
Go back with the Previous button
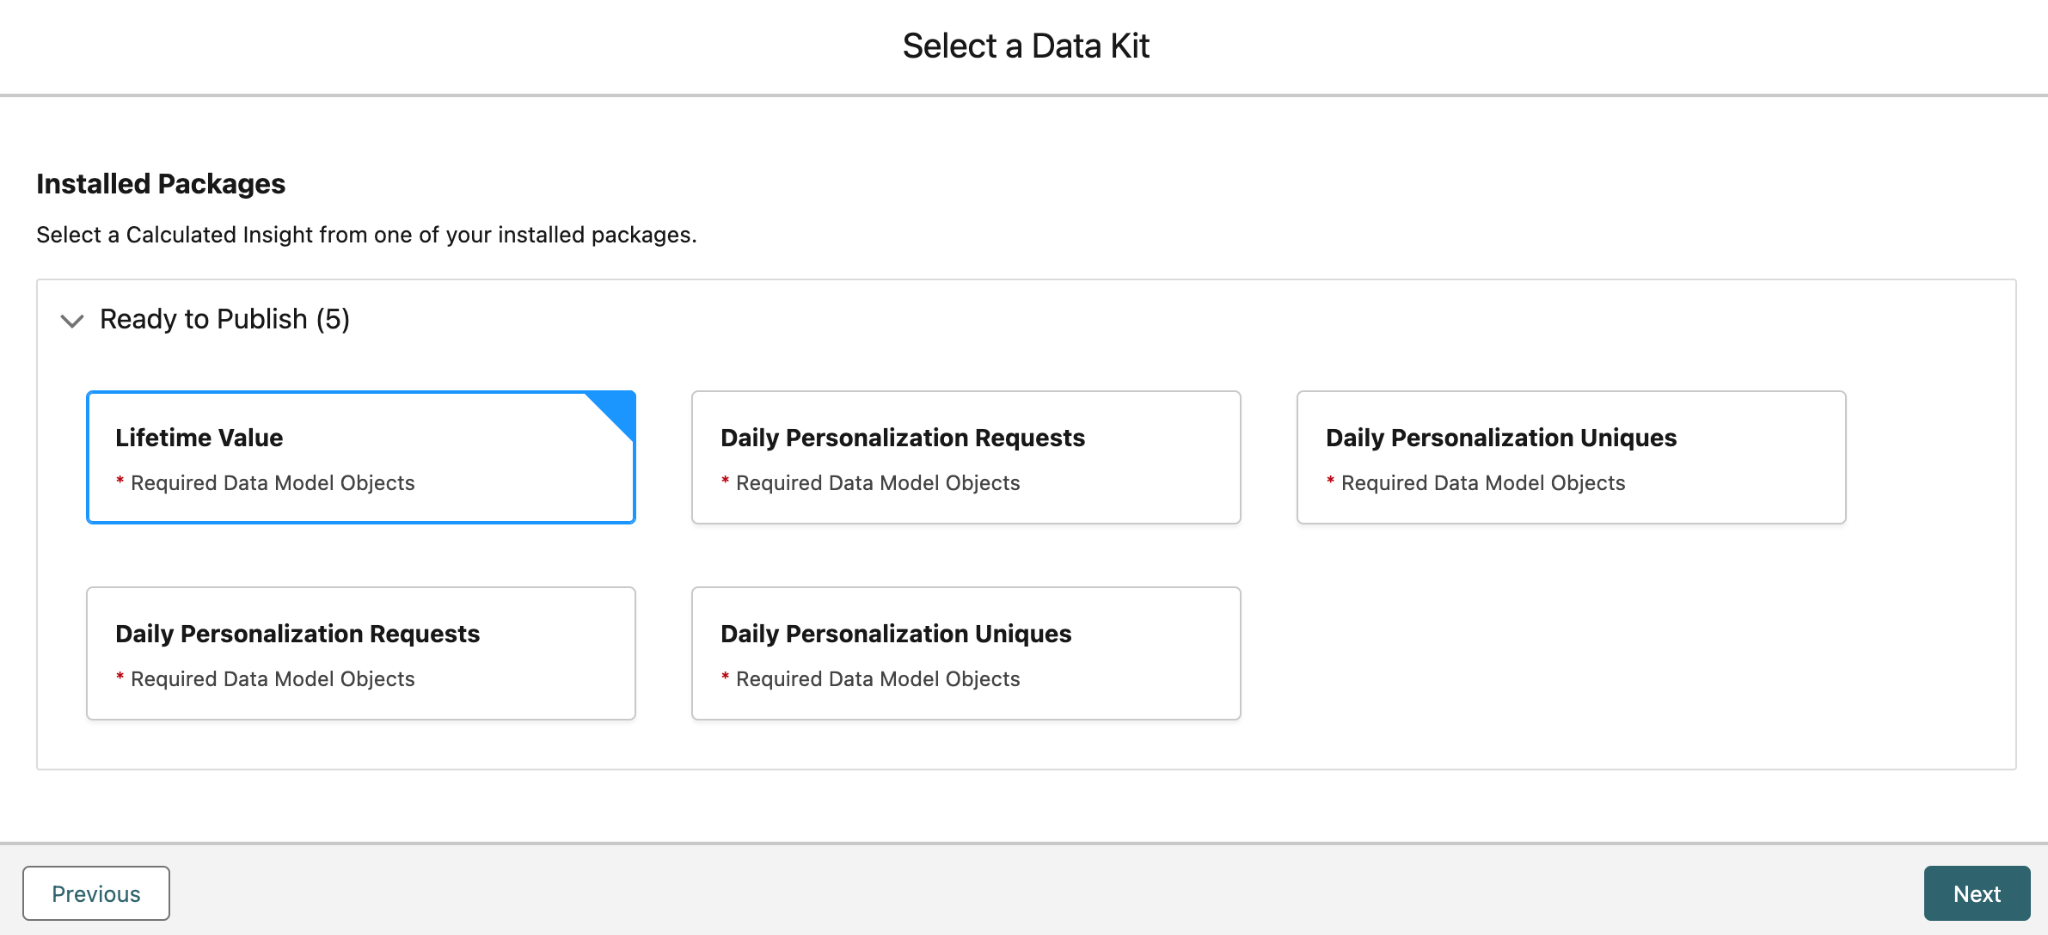pos(96,893)
